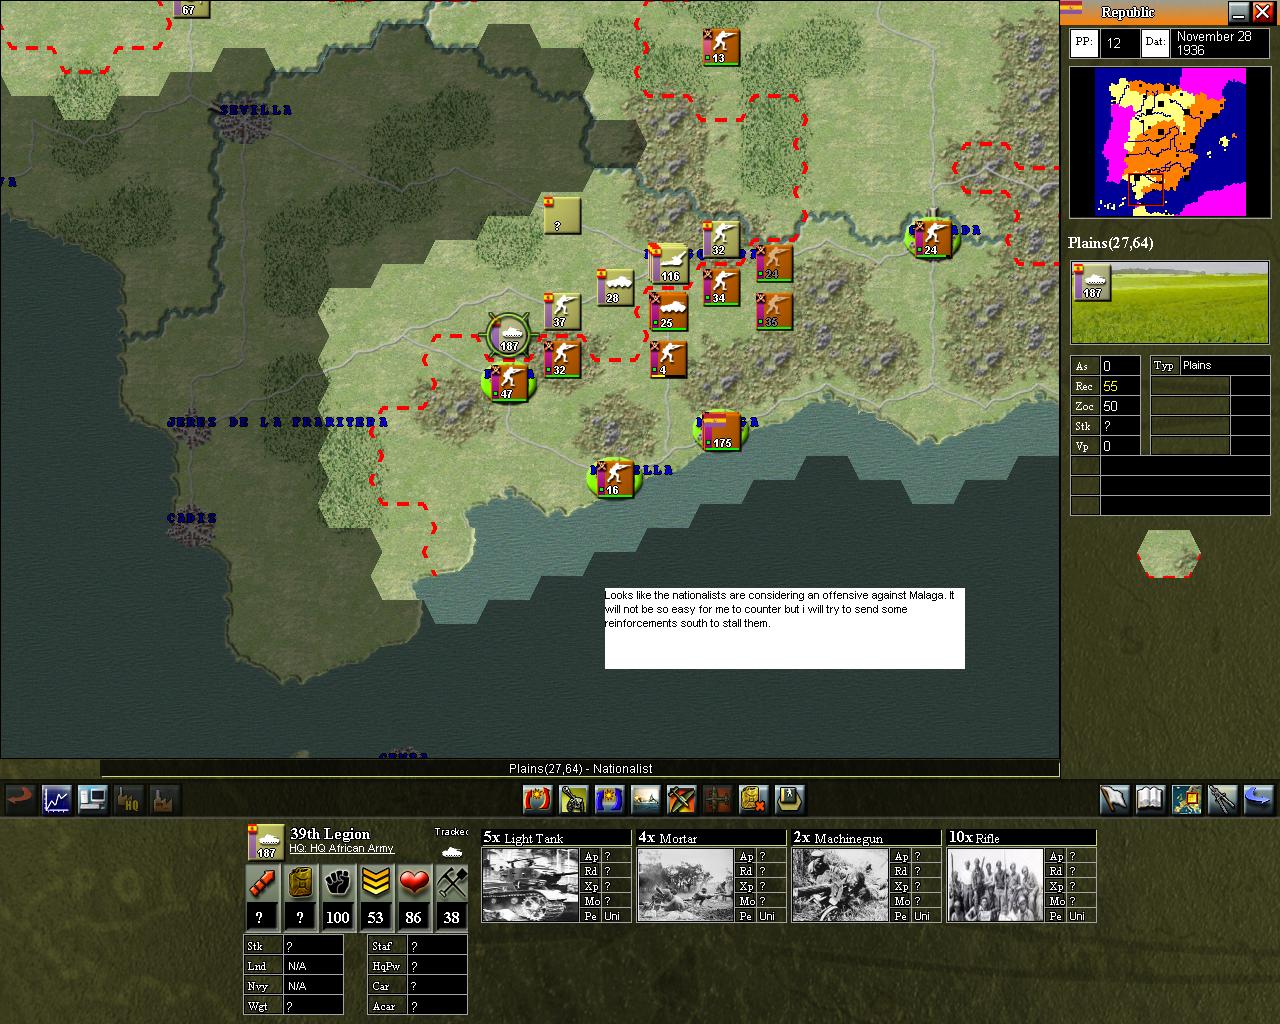This screenshot has height=1024, width=1280.
Task: Open the HQ factory icon
Action: tap(129, 799)
